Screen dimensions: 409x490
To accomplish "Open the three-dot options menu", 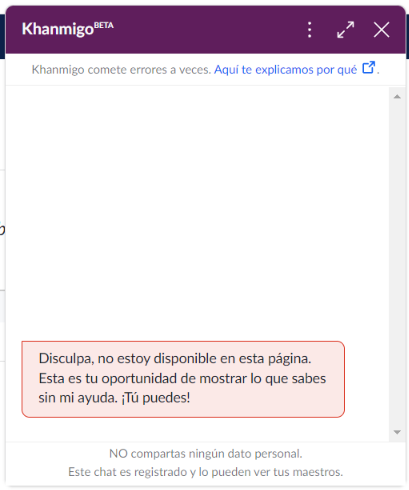I will click(310, 30).
